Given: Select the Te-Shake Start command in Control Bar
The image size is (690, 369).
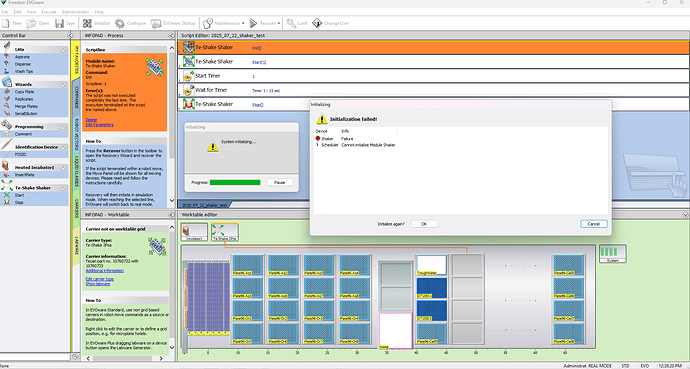Looking at the screenshot, I should tap(19, 195).
